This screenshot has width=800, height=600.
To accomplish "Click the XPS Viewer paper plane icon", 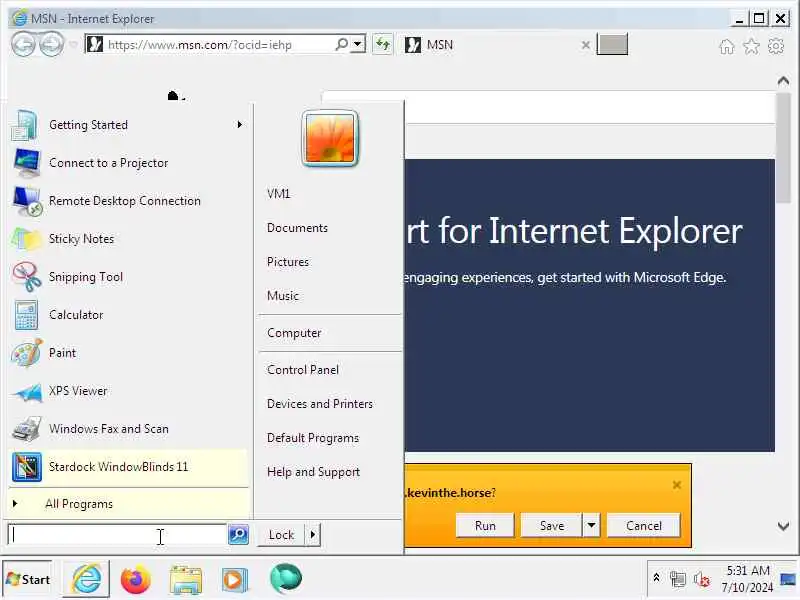I will click(26, 391).
